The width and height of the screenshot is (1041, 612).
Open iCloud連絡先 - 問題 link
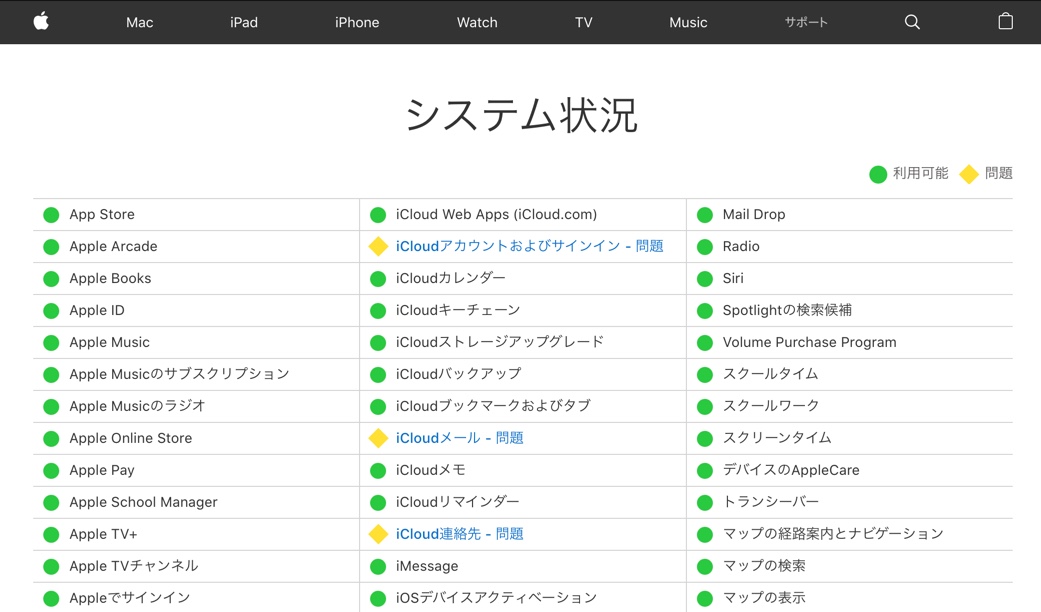[459, 534]
